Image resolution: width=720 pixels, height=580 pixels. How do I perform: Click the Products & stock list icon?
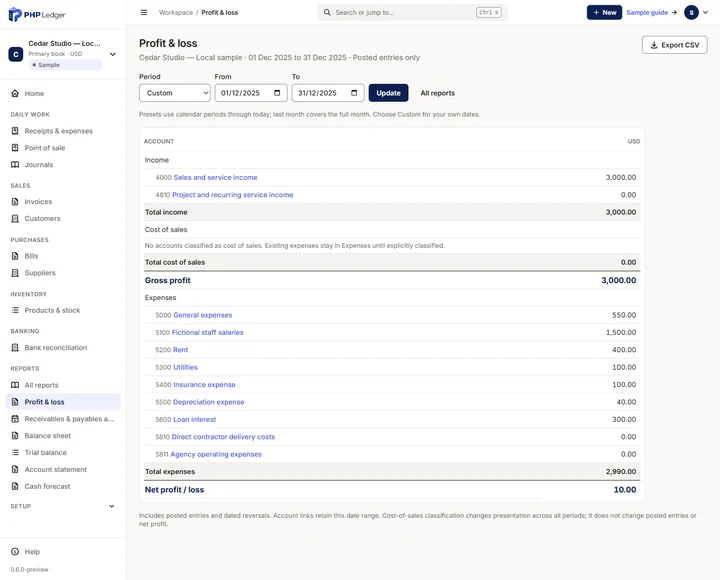click(x=15, y=310)
